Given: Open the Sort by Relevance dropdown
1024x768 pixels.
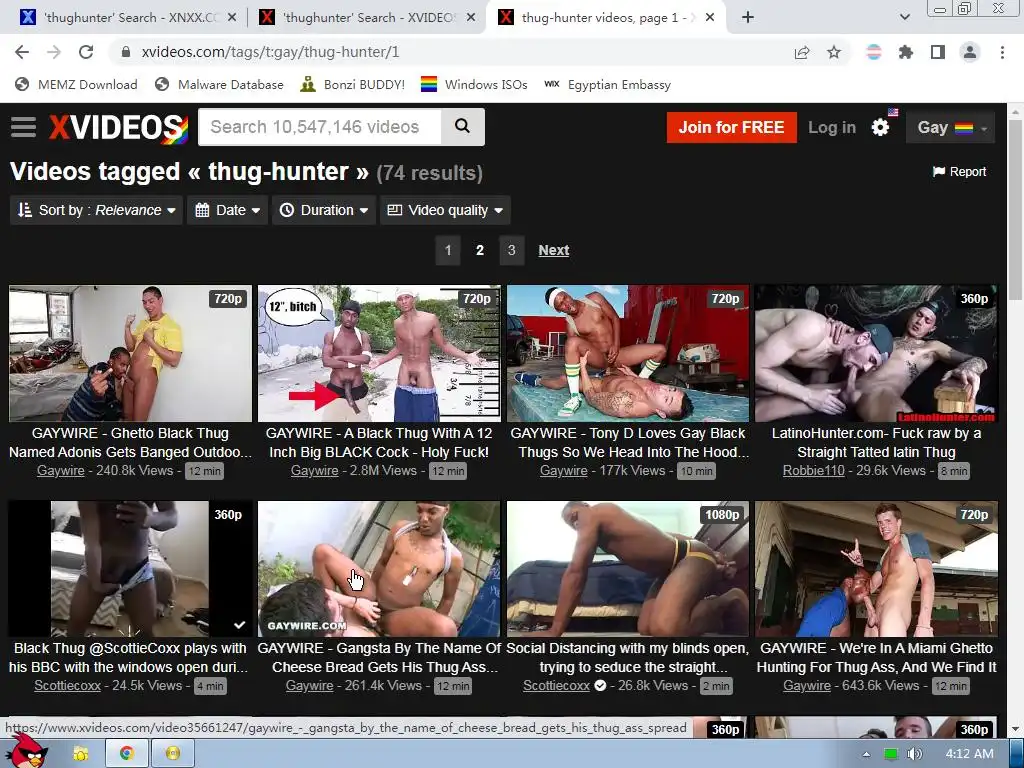Looking at the screenshot, I should pyautogui.click(x=97, y=210).
